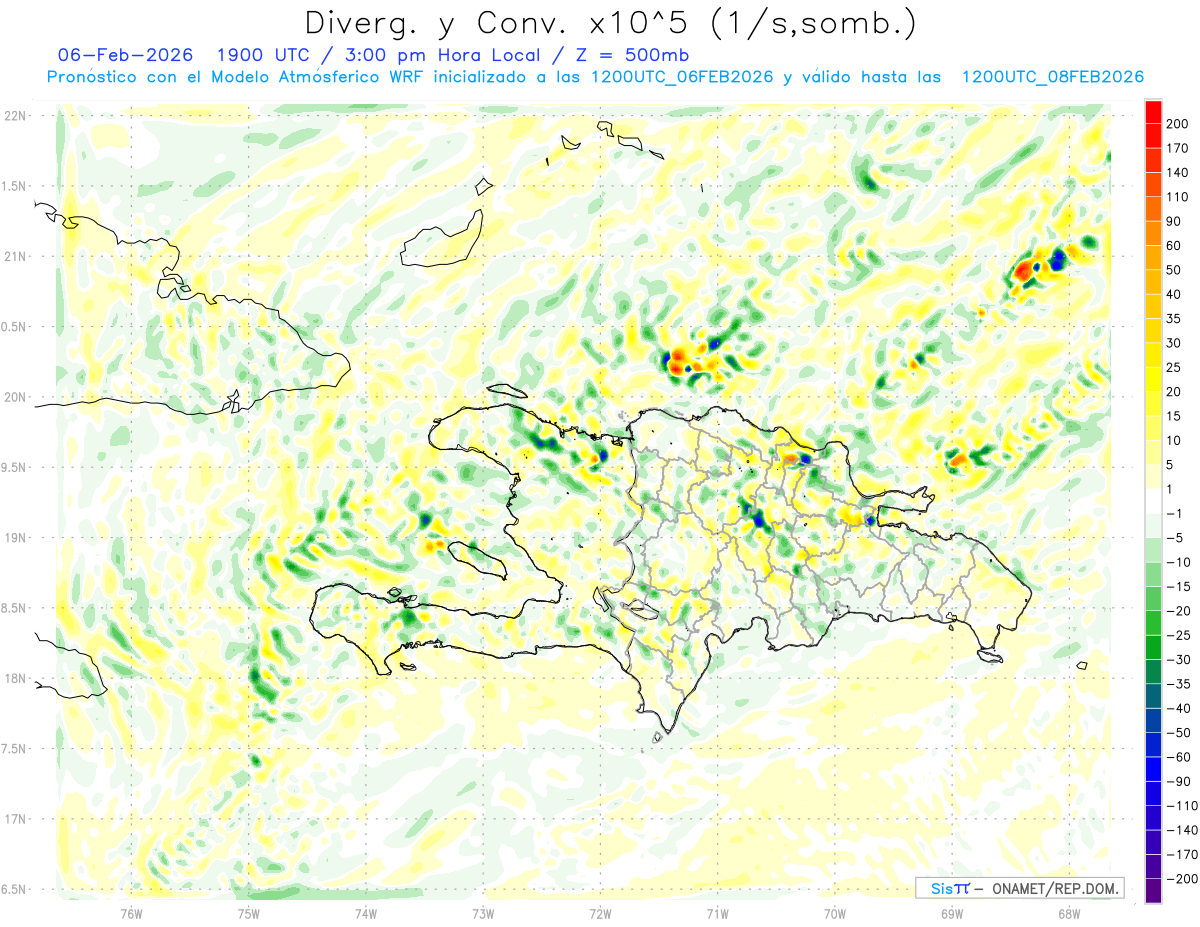Click the initialization time '1200UTC_06FEB2026'
This screenshot has height=927, width=1200.
(681, 77)
